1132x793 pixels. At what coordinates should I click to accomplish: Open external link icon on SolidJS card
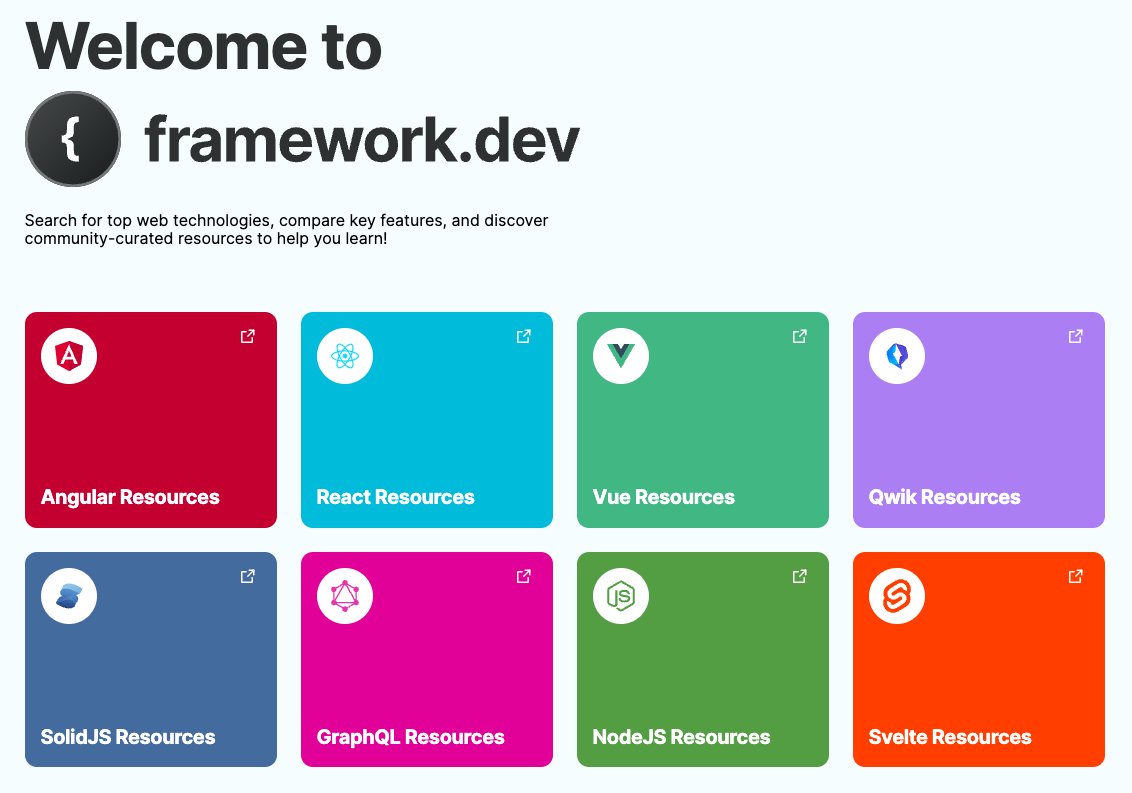tap(248, 576)
